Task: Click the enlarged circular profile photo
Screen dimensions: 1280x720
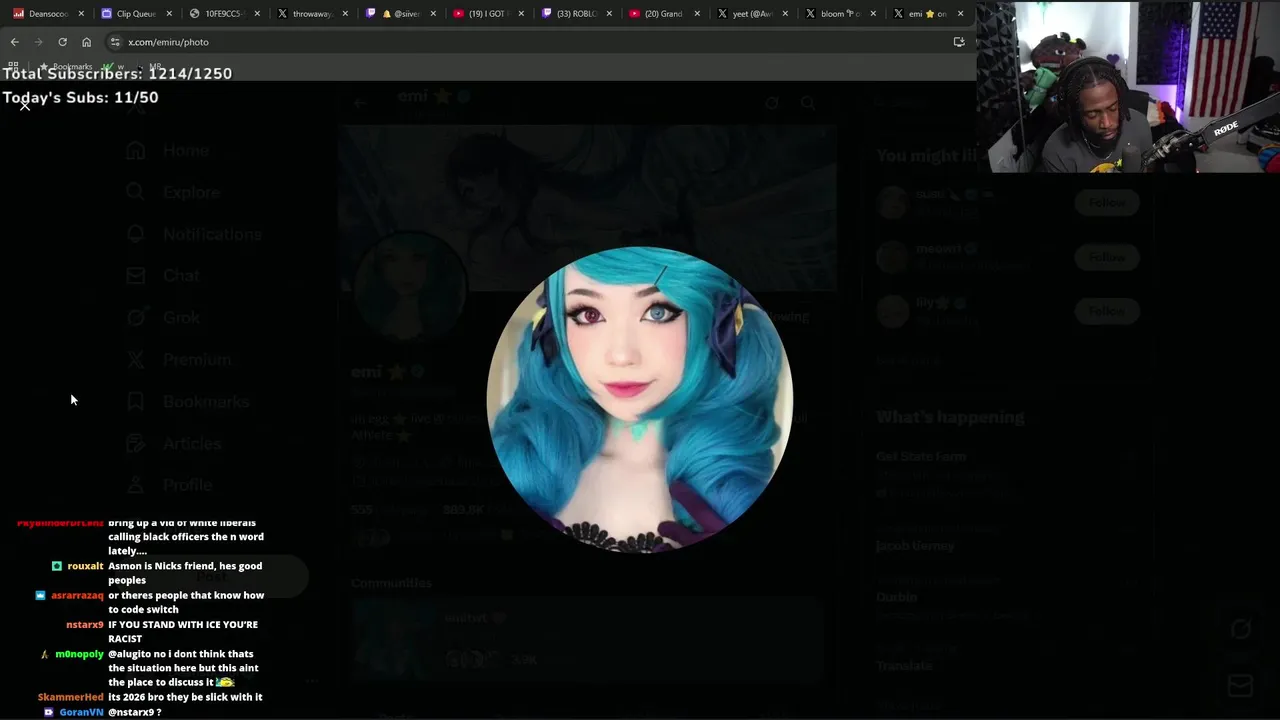Action: coord(640,400)
